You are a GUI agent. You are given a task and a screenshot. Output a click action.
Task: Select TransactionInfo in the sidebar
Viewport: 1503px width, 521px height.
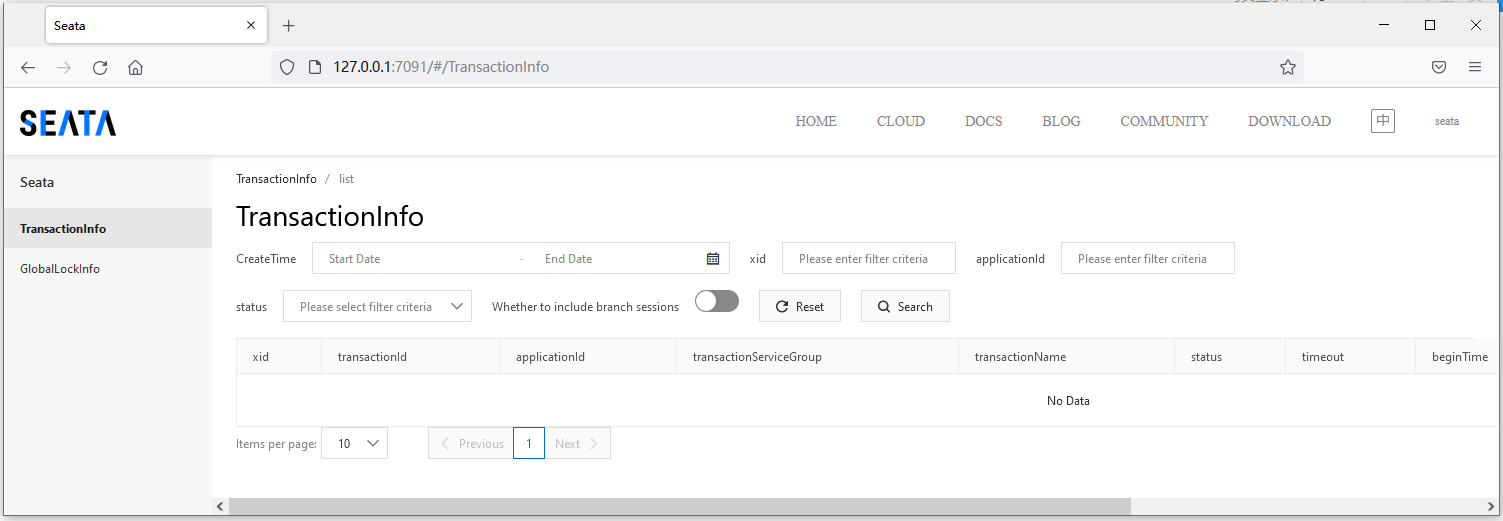108,228
